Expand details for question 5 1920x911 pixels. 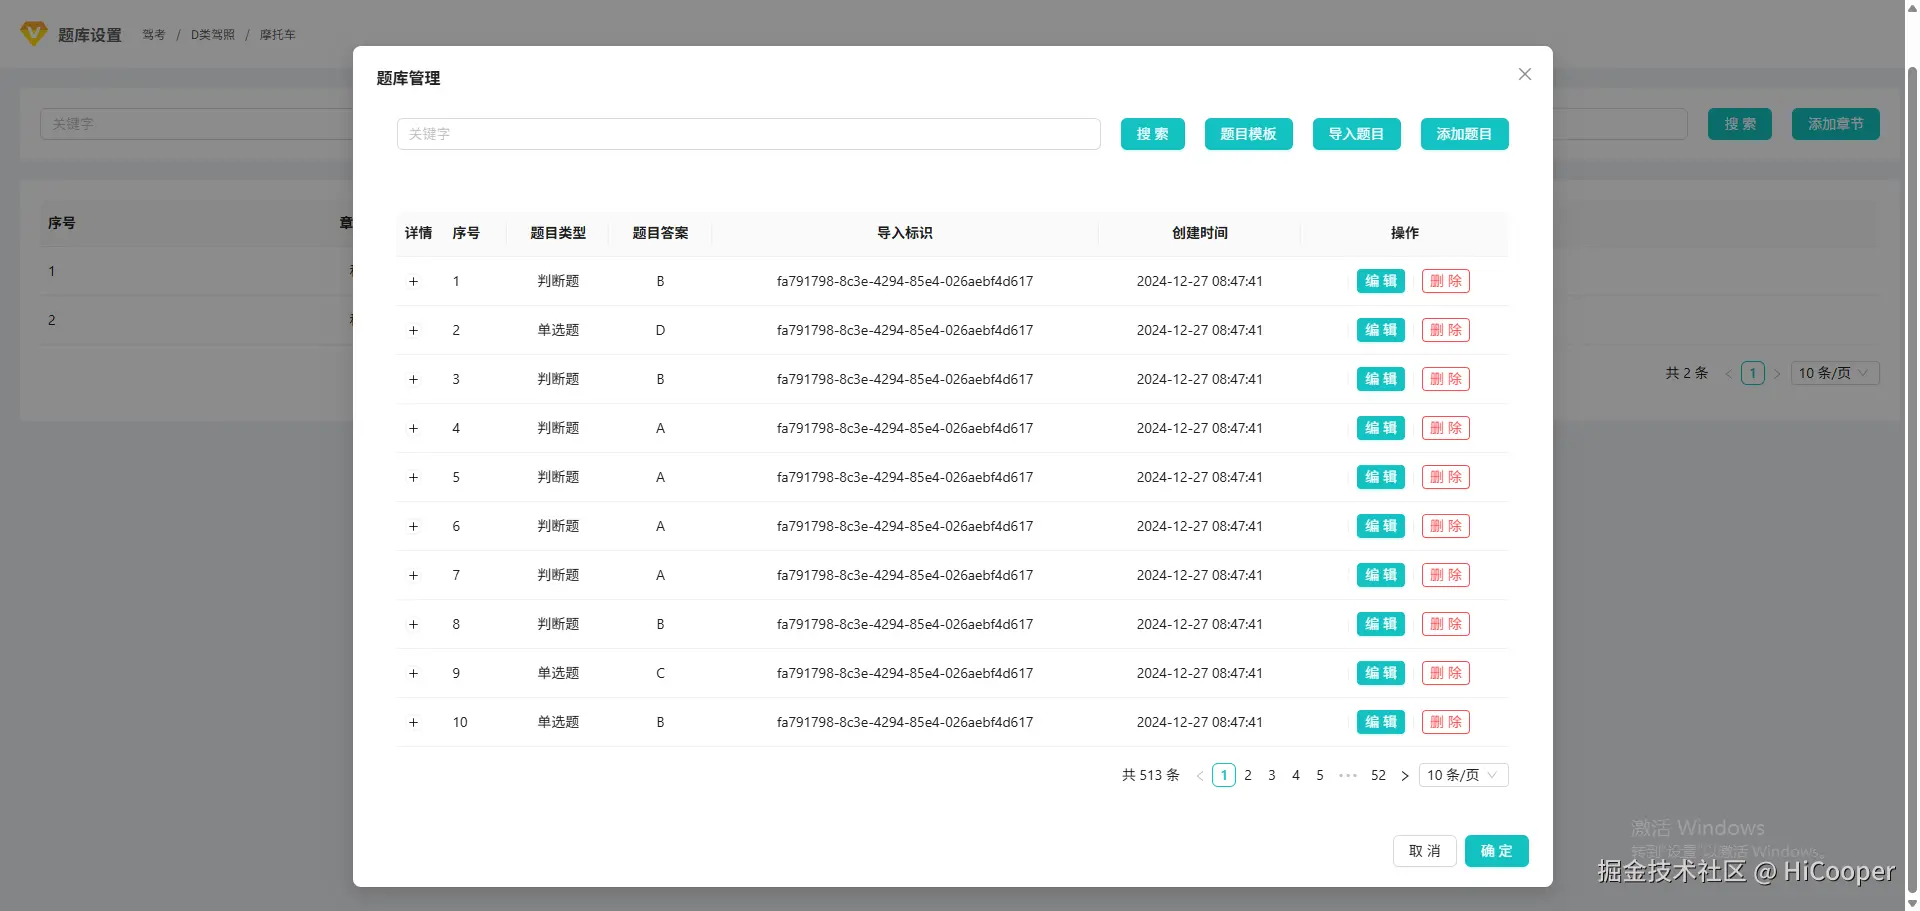pos(413,477)
